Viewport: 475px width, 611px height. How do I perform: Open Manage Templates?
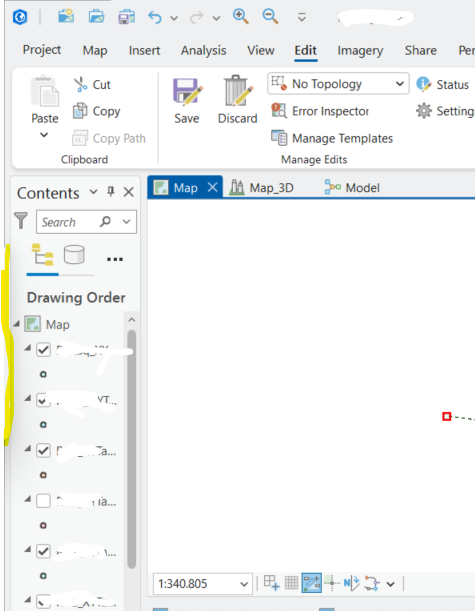[332, 138]
